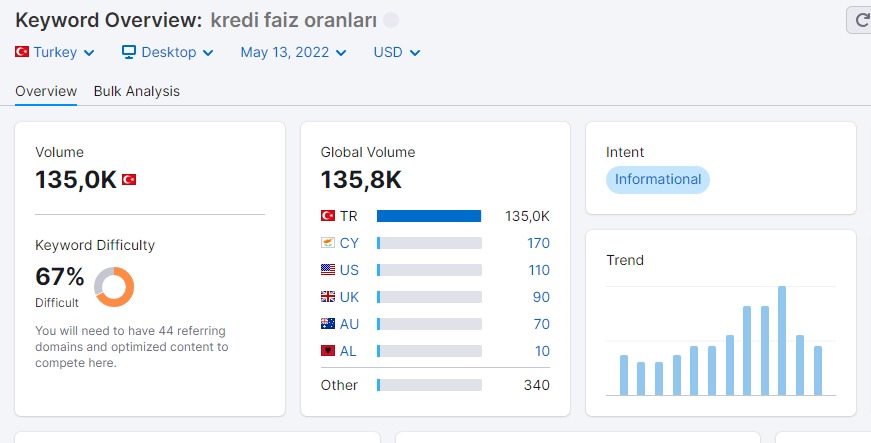Viewport: 871px width, 443px height.
Task: Click the Turkey flag in the TR row
Action: (328, 215)
